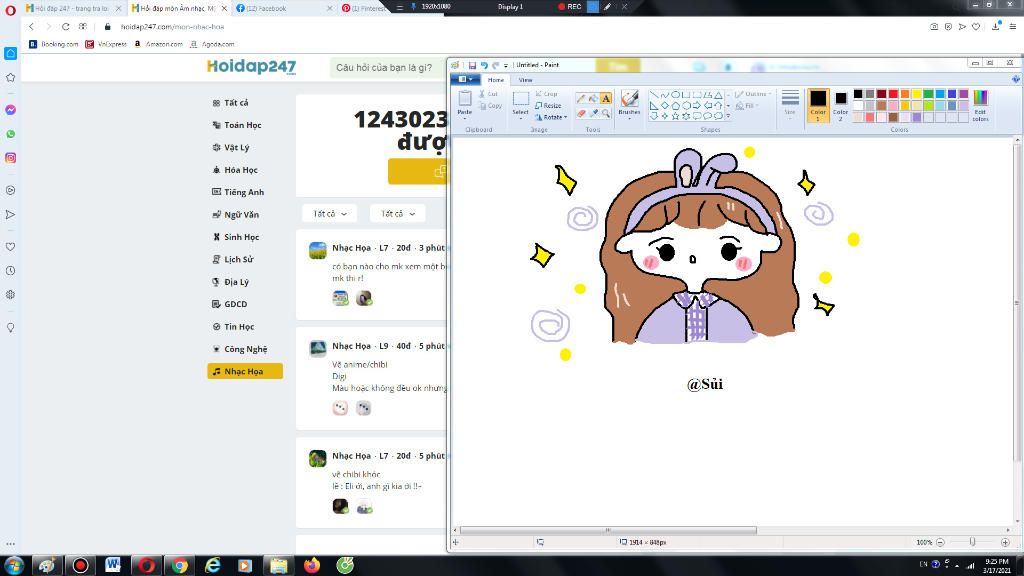
Task: Click Resize in the Image group
Action: pyautogui.click(x=548, y=105)
